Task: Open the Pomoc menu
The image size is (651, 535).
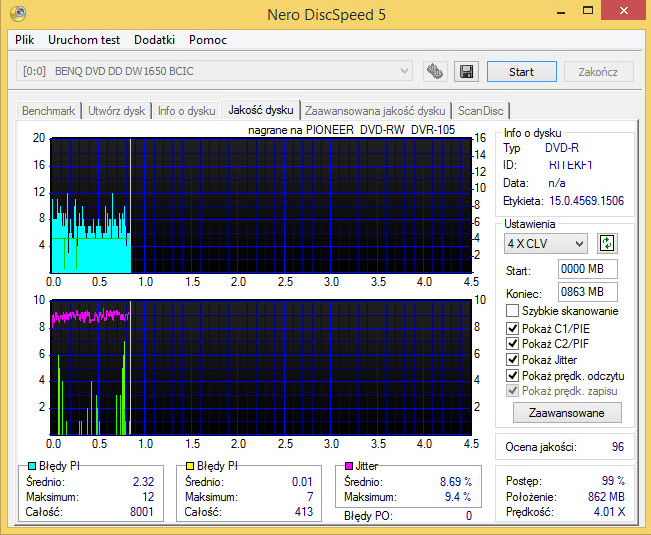Action: (x=208, y=40)
